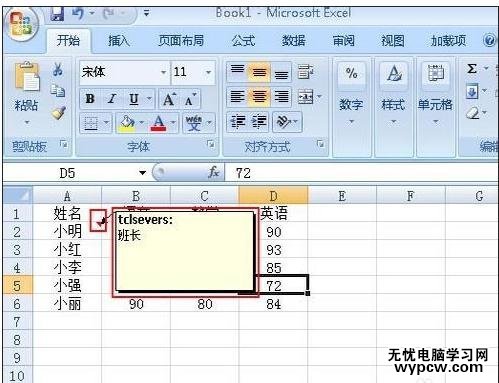The width and height of the screenshot is (499, 383).
Task: Align cell text right
Action: (x=281, y=97)
